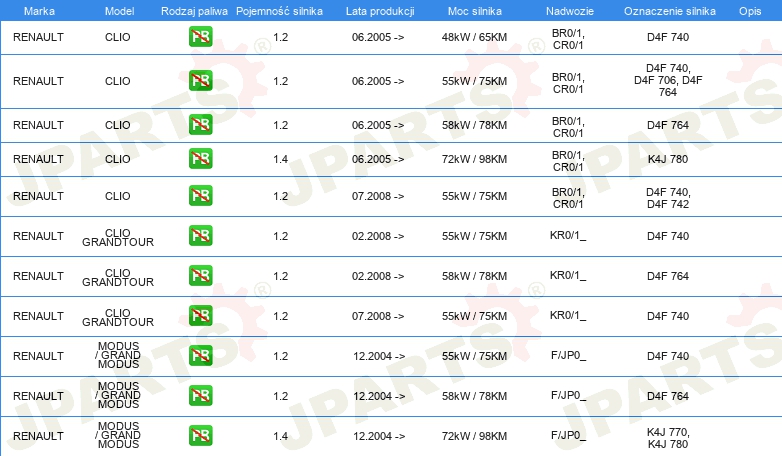Click 12.2004 -> in the Modus D4F 740 row
782x456 pixels.
(379, 356)
